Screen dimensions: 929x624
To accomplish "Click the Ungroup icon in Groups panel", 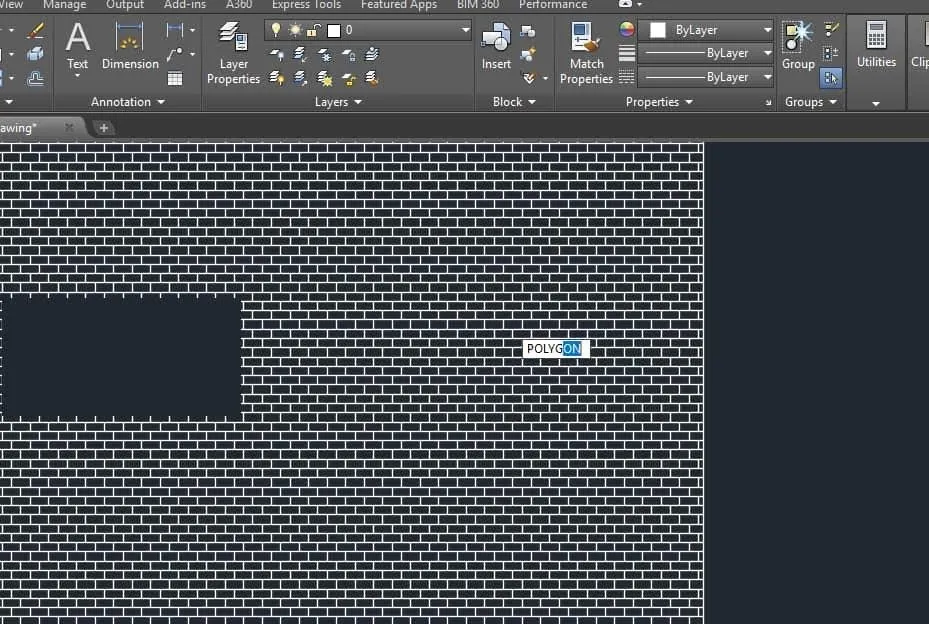I will tap(832, 29).
